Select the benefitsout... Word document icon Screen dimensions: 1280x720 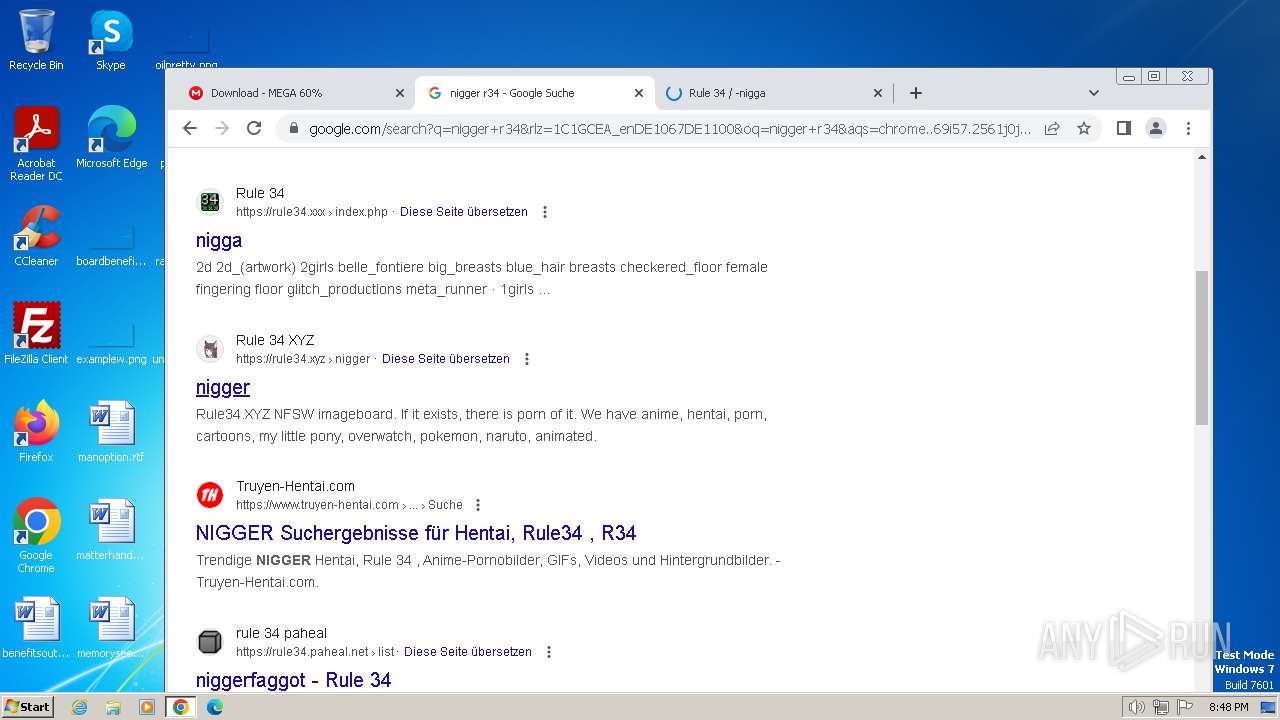pyautogui.click(x=36, y=627)
